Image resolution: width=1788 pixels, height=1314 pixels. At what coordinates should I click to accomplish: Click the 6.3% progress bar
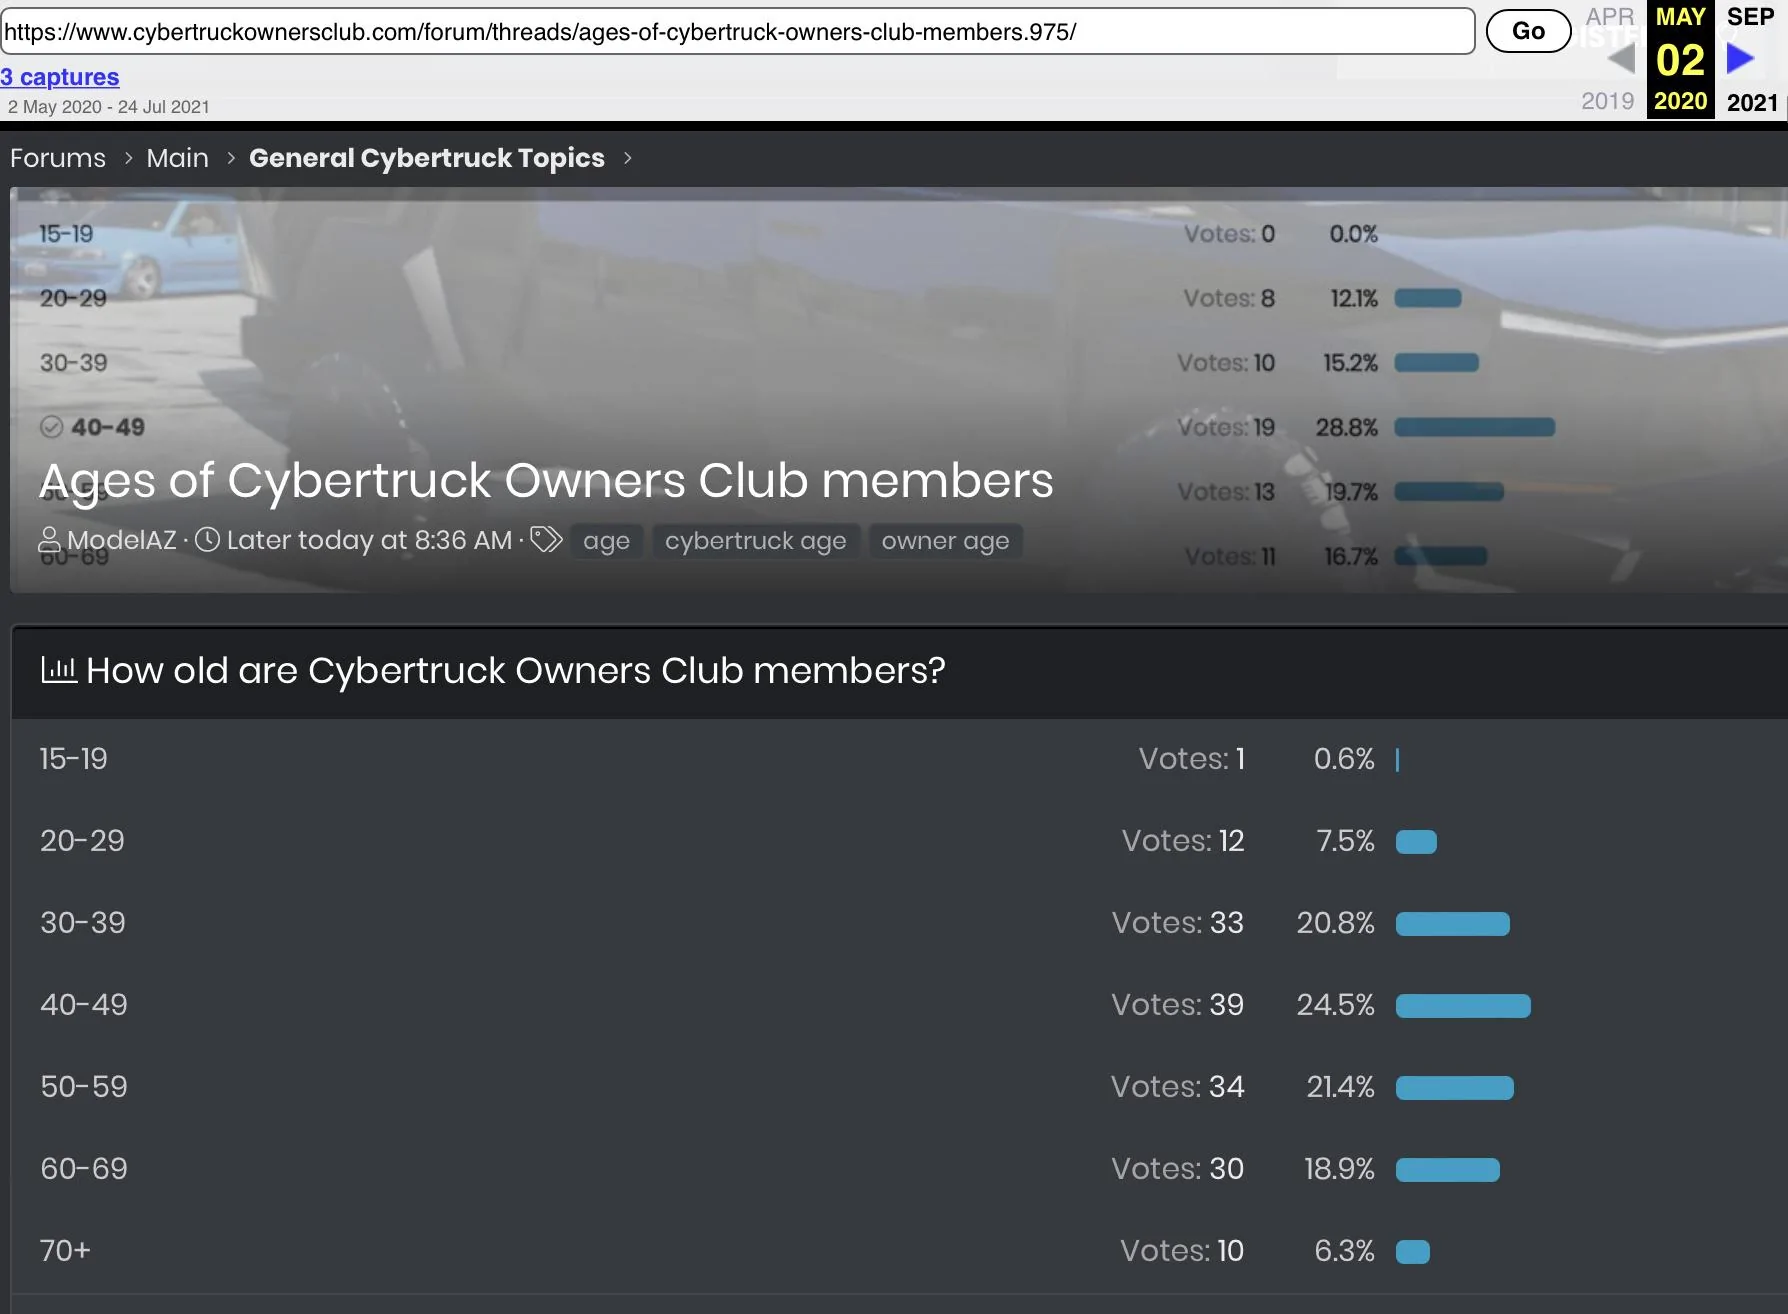coord(1413,1252)
